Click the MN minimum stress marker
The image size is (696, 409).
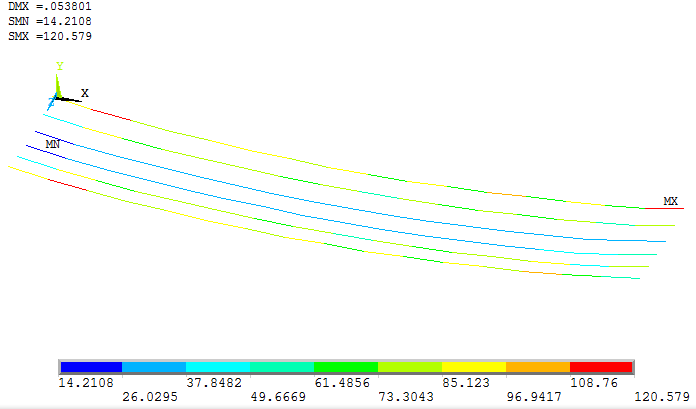(52, 144)
